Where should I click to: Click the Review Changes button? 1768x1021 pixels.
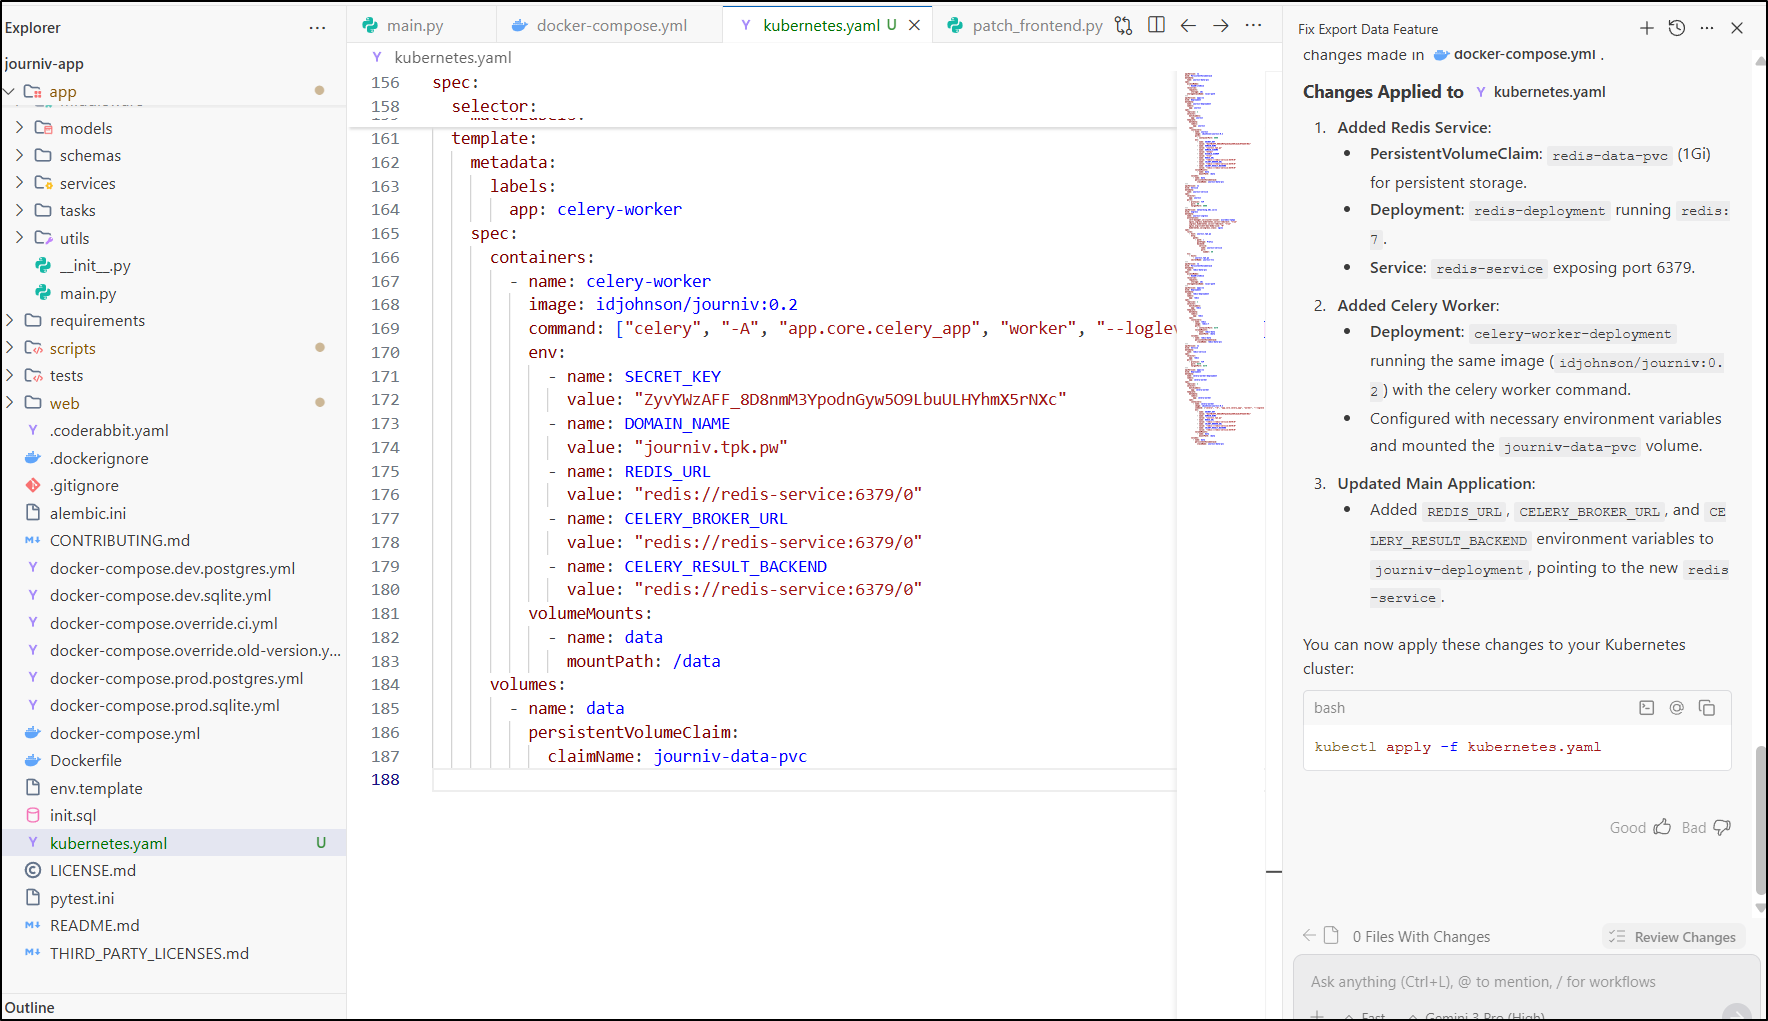pos(1674,937)
